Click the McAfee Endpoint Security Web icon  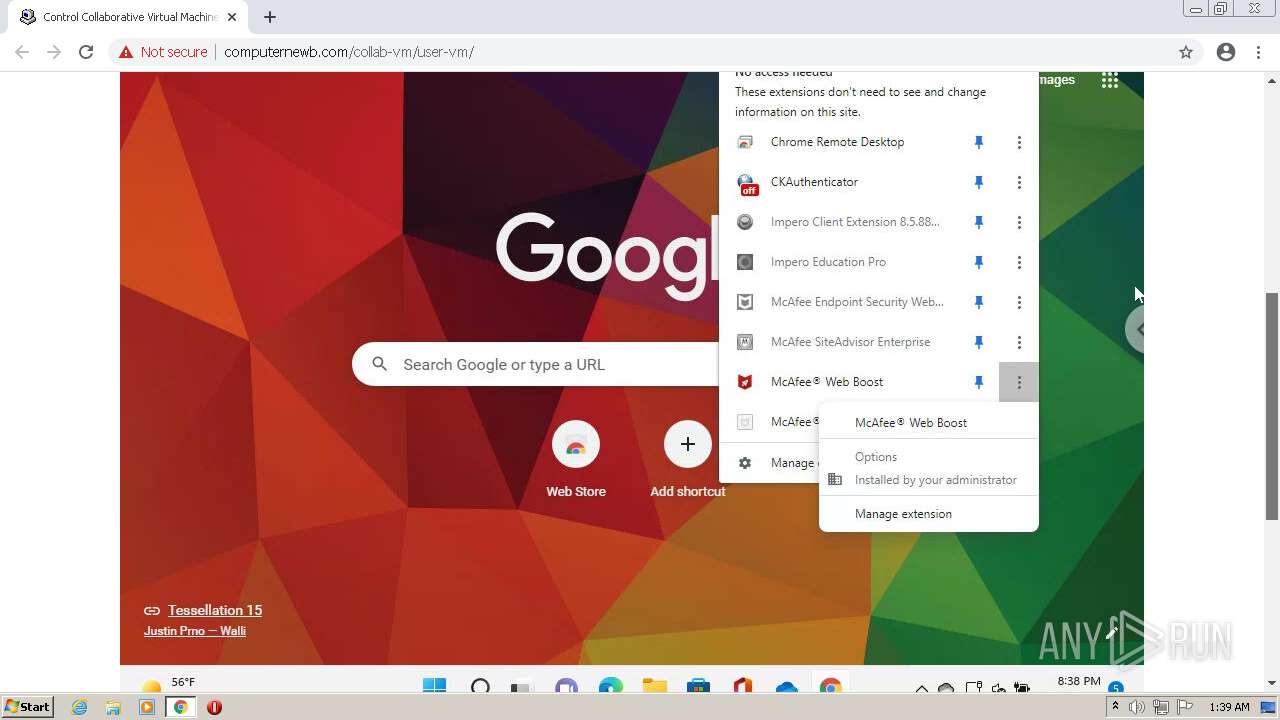745,302
